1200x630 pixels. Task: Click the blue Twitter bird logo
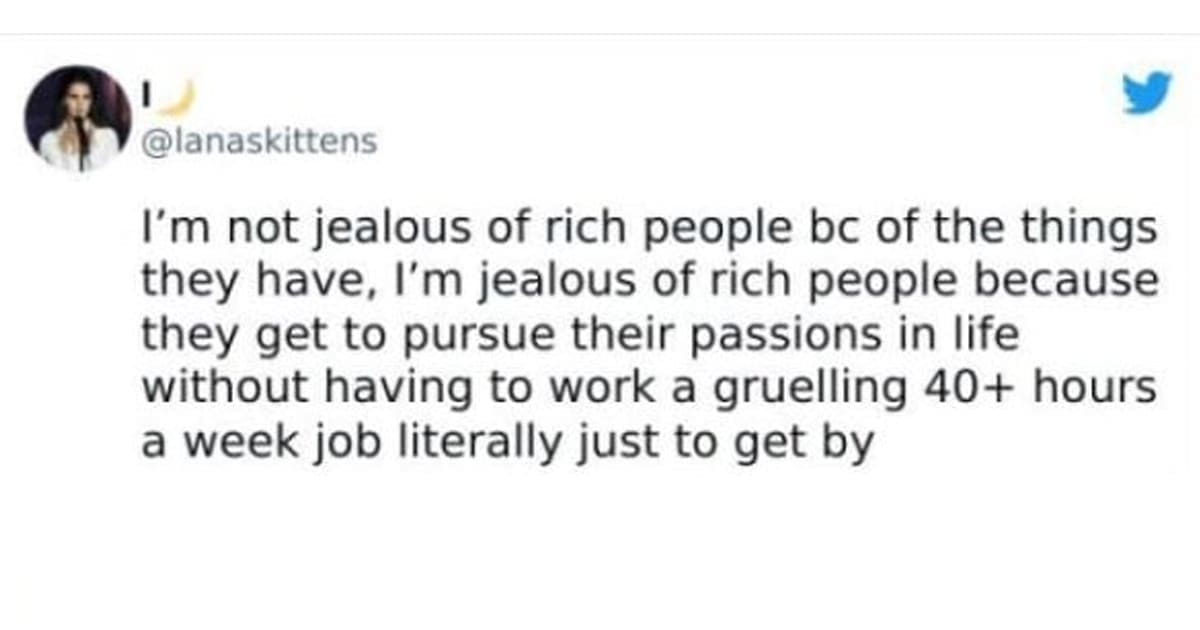click(x=1146, y=93)
